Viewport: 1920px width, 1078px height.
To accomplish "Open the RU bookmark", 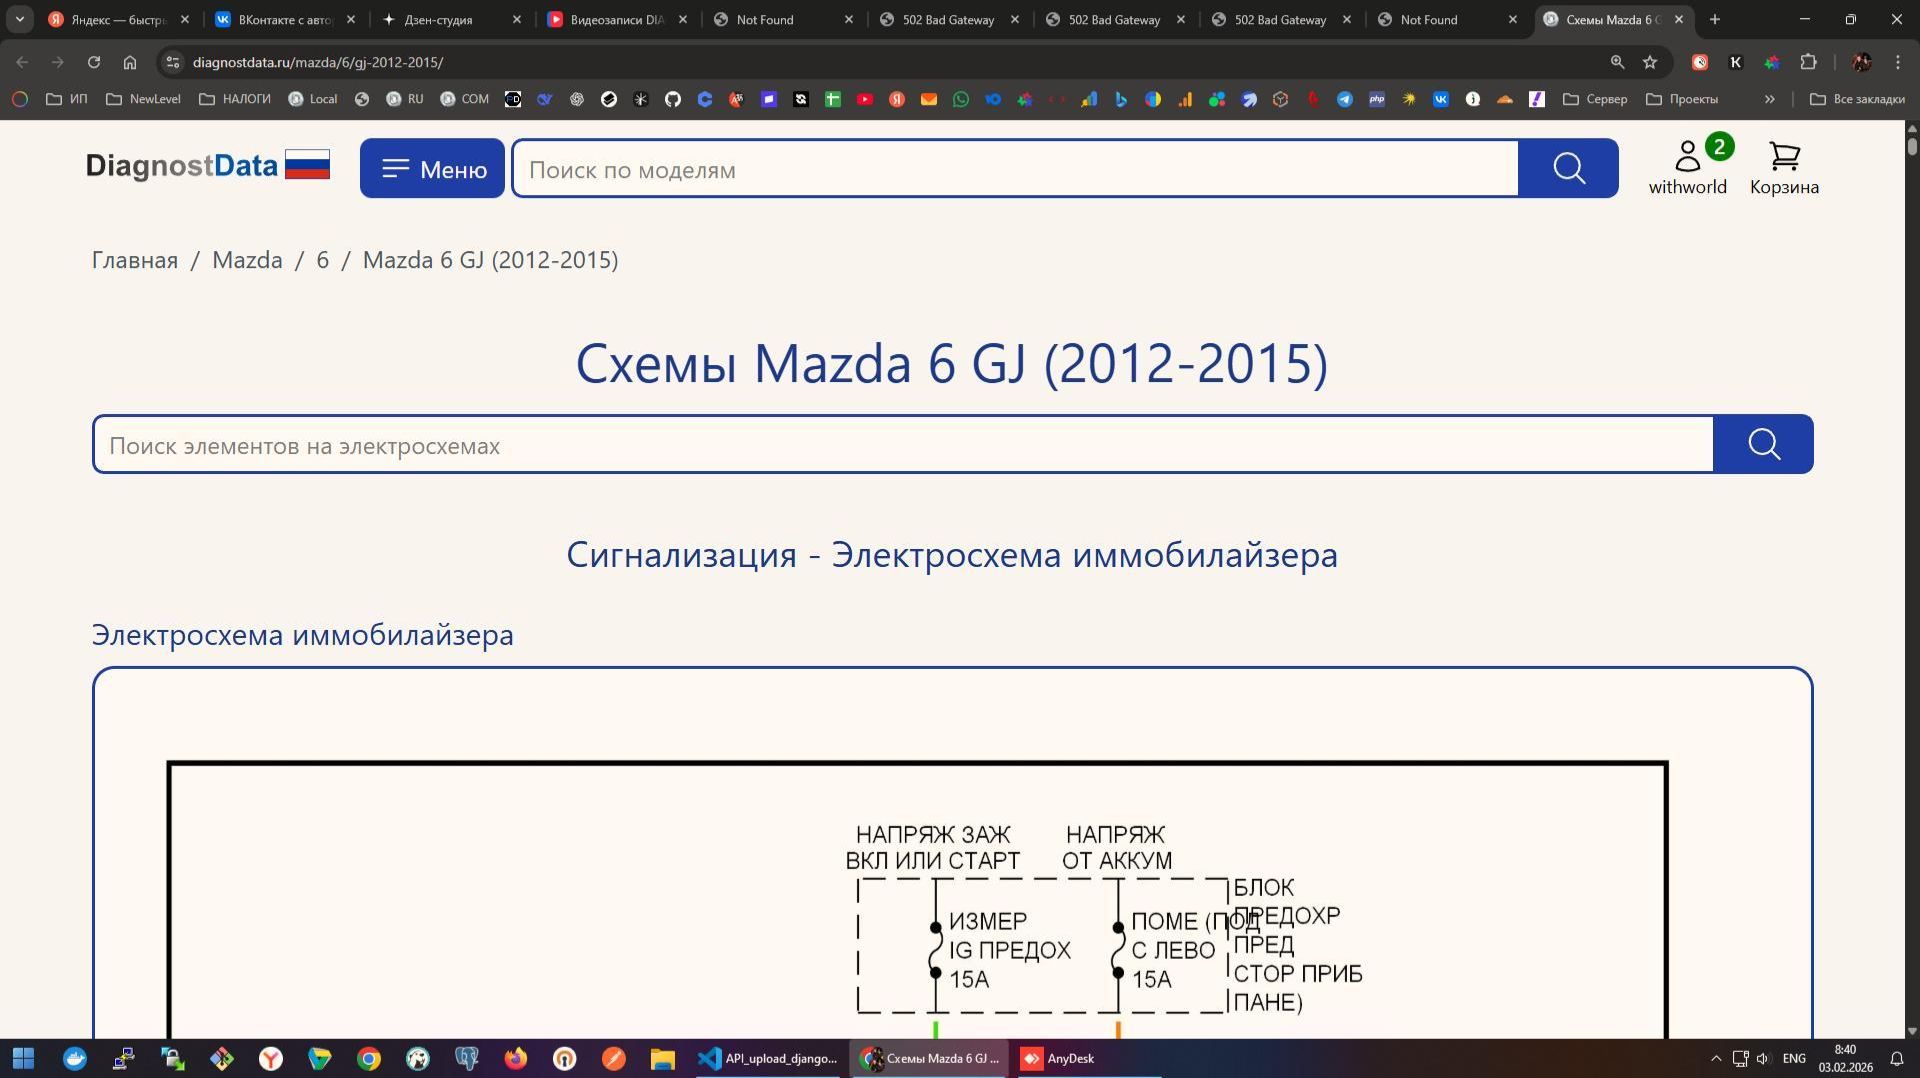I will point(405,99).
